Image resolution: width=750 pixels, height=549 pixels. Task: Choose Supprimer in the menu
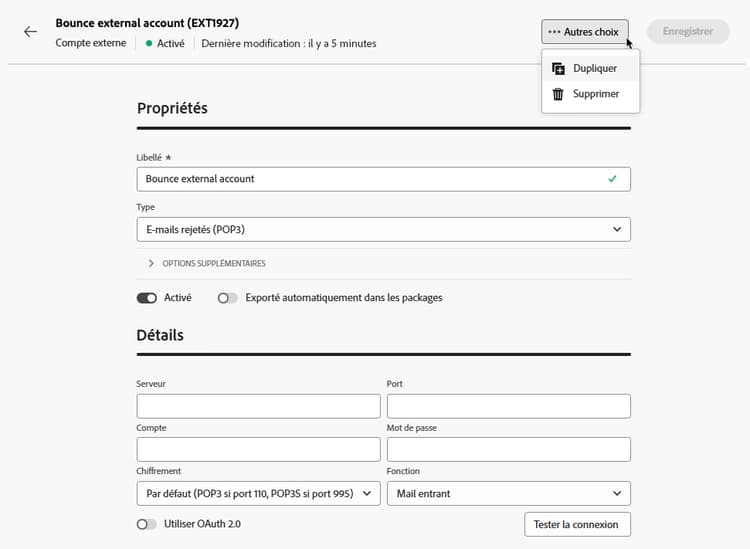[596, 94]
